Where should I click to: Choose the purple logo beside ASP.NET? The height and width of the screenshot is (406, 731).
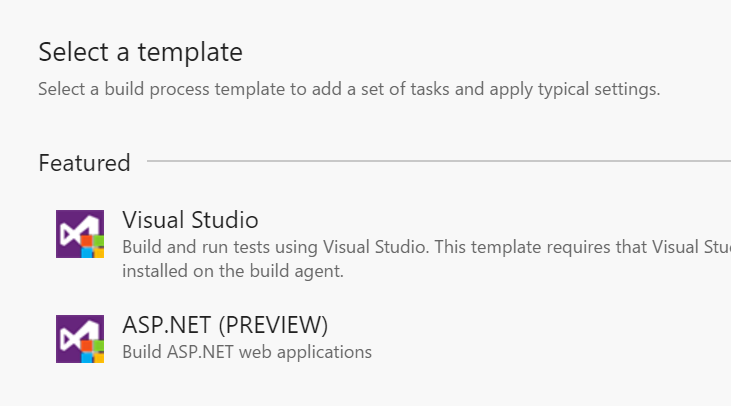coord(80,338)
